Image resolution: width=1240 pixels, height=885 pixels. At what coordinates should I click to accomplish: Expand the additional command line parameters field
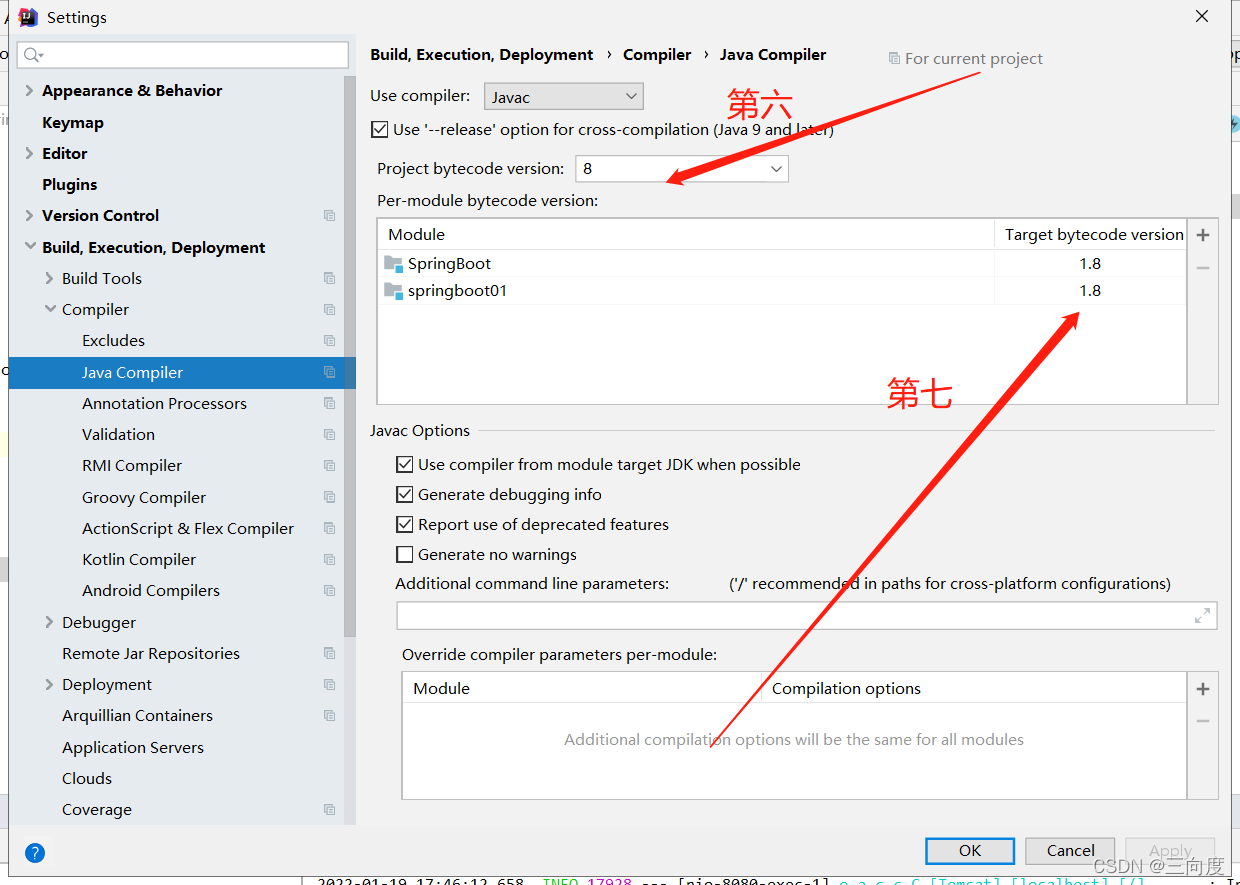pyautogui.click(x=1203, y=616)
